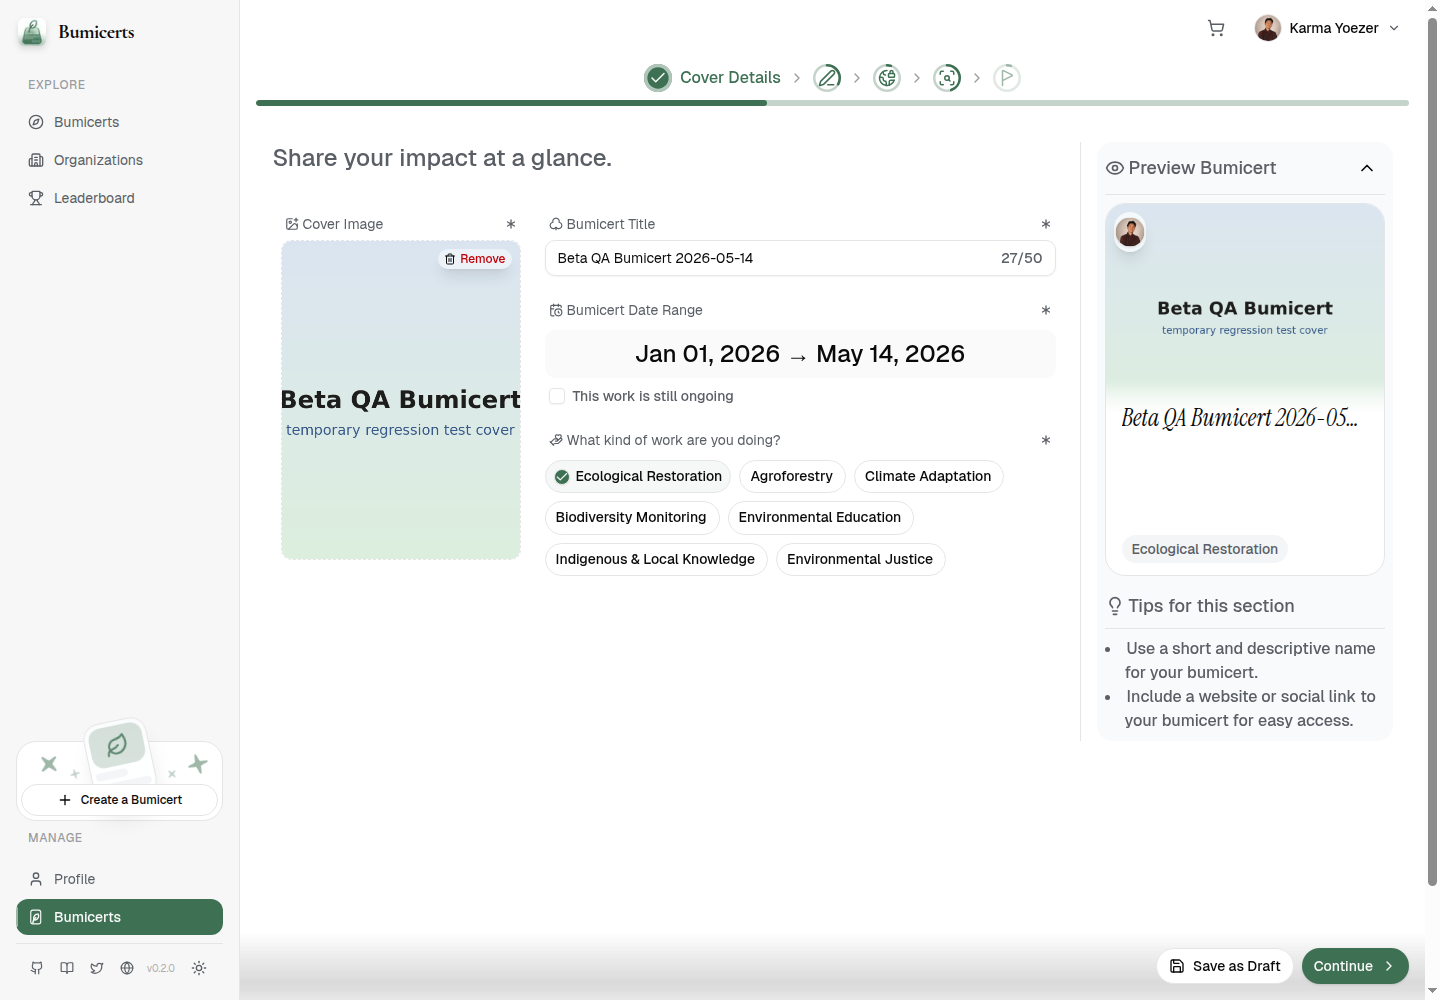Deselect the Ecological Restoration work type

pyautogui.click(x=638, y=476)
